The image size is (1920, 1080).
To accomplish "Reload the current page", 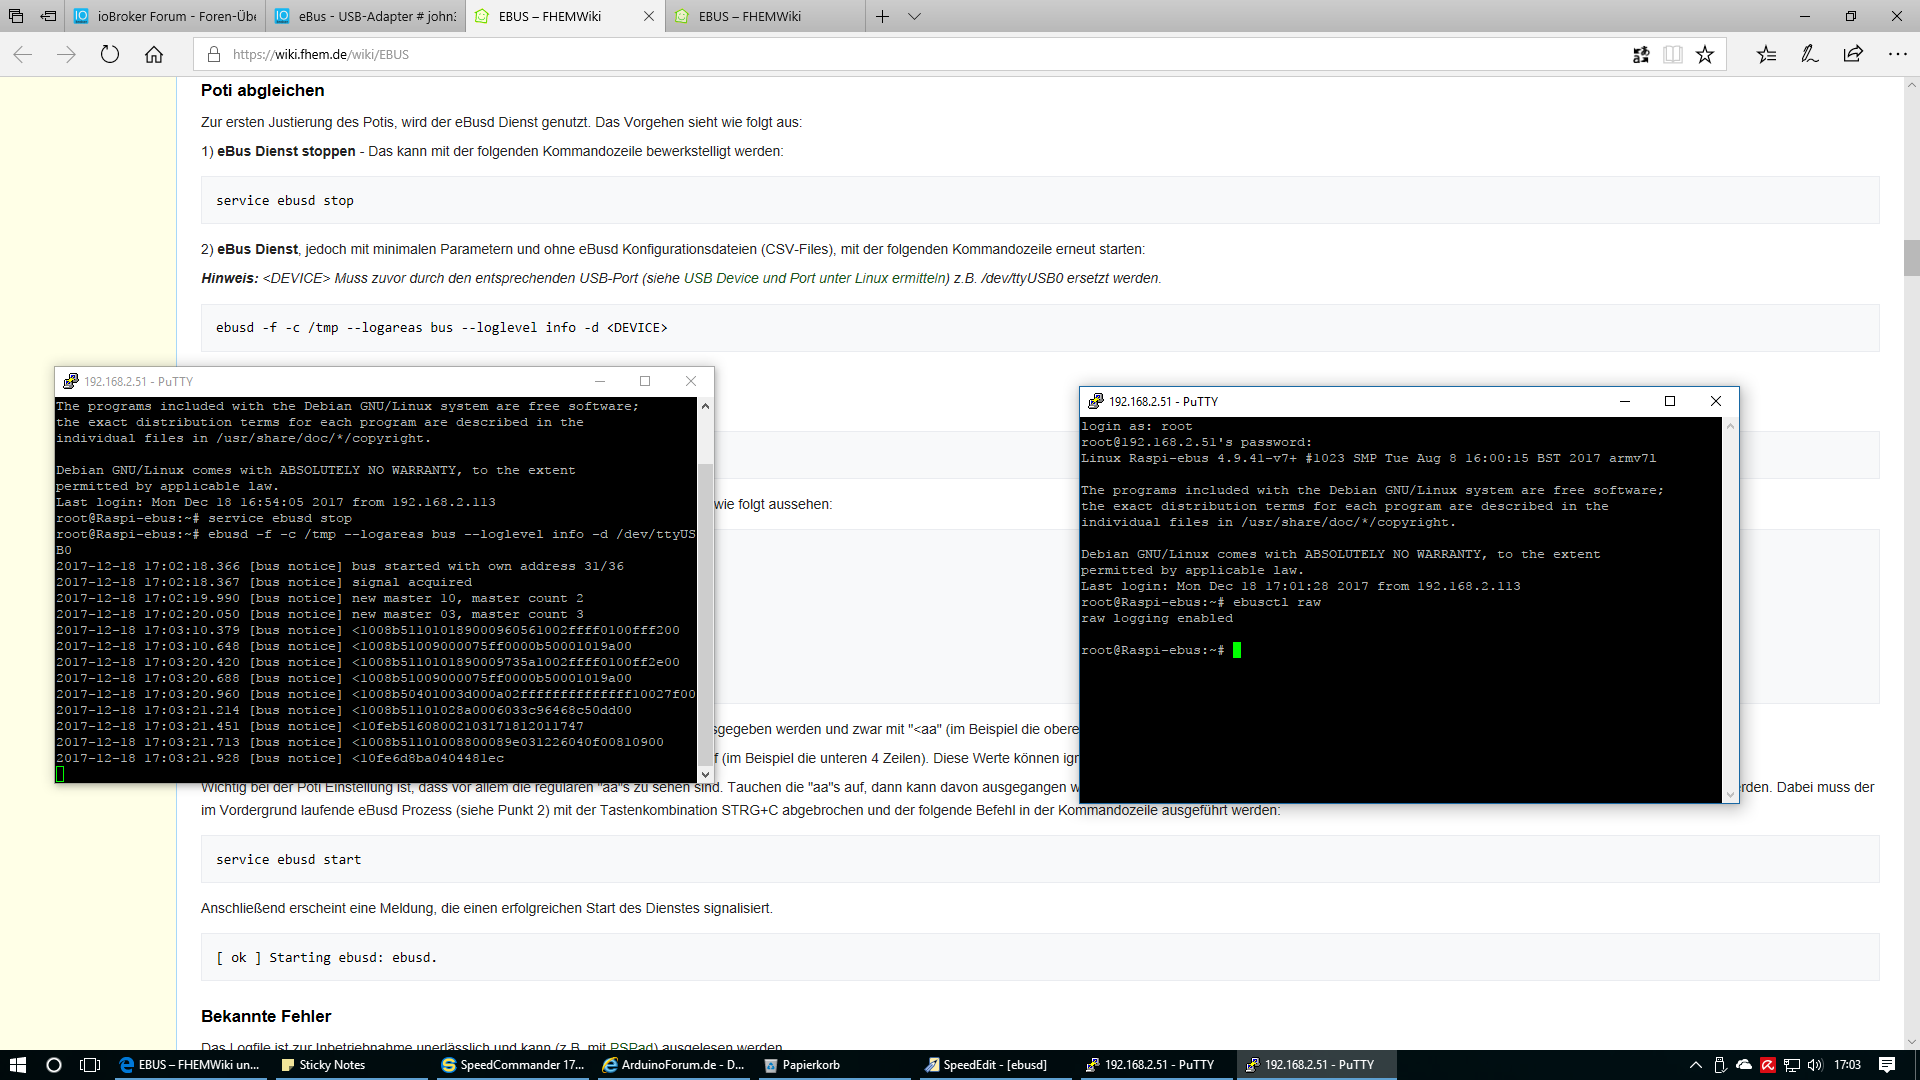I will 110,55.
